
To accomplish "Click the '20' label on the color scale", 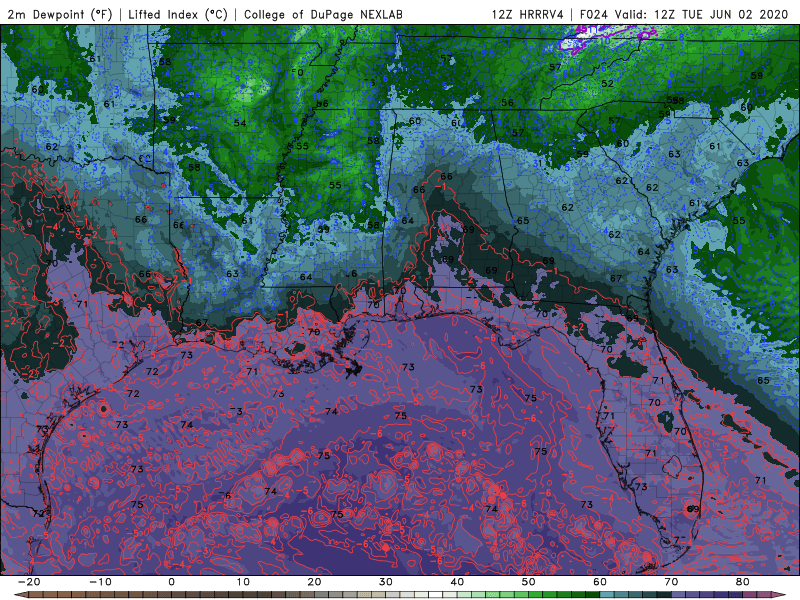I will (314, 582).
